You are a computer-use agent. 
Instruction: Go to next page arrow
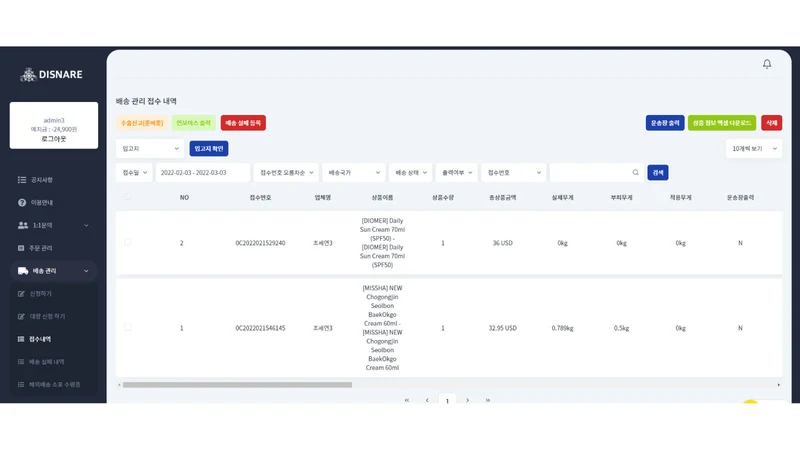point(467,401)
